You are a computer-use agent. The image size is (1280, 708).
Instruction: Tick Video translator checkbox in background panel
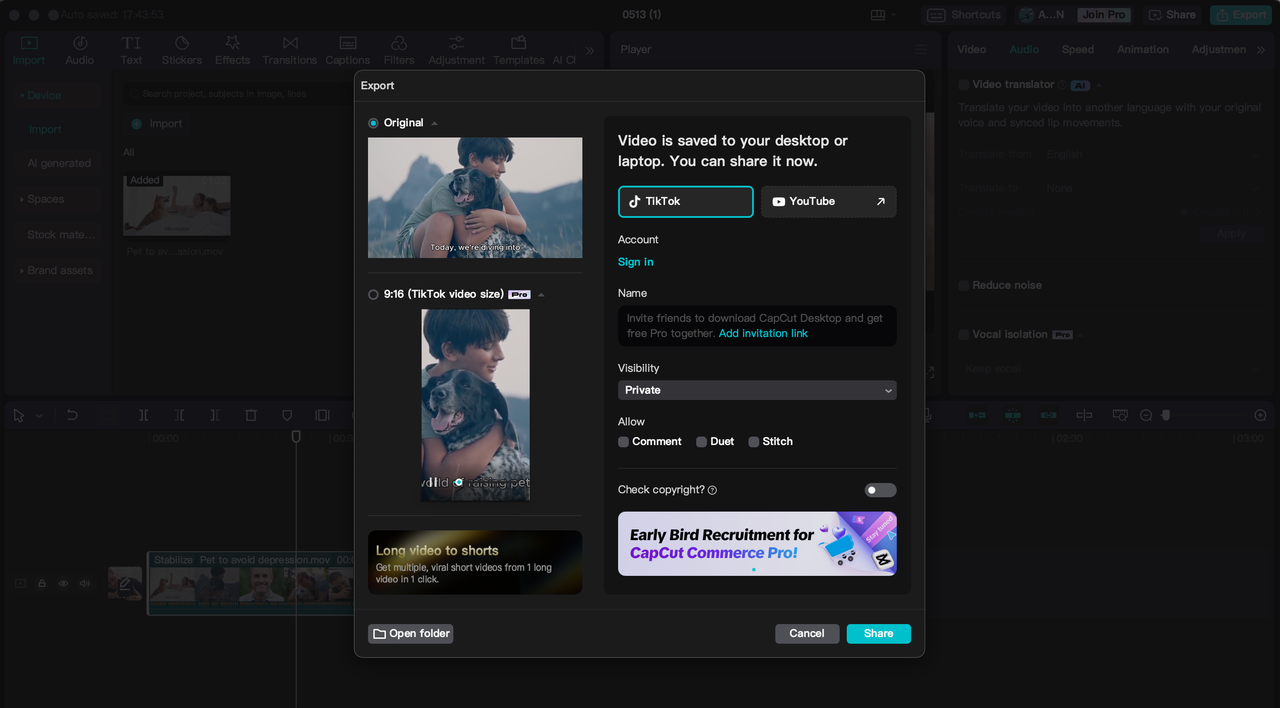pos(964,85)
